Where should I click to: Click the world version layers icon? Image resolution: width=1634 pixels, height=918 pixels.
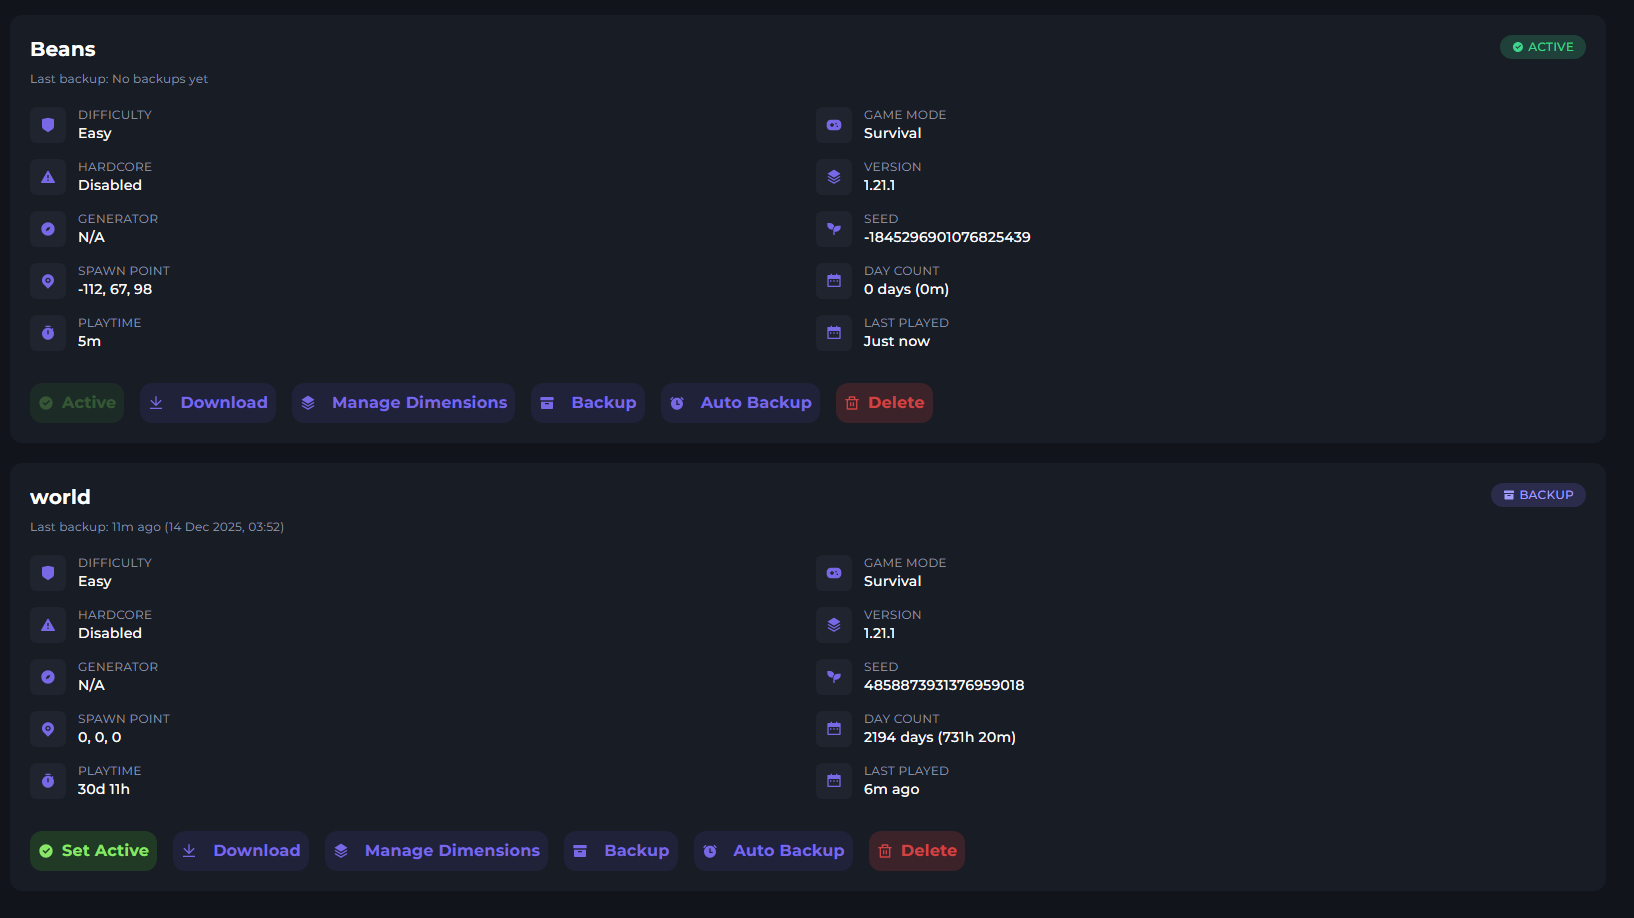[x=834, y=625]
